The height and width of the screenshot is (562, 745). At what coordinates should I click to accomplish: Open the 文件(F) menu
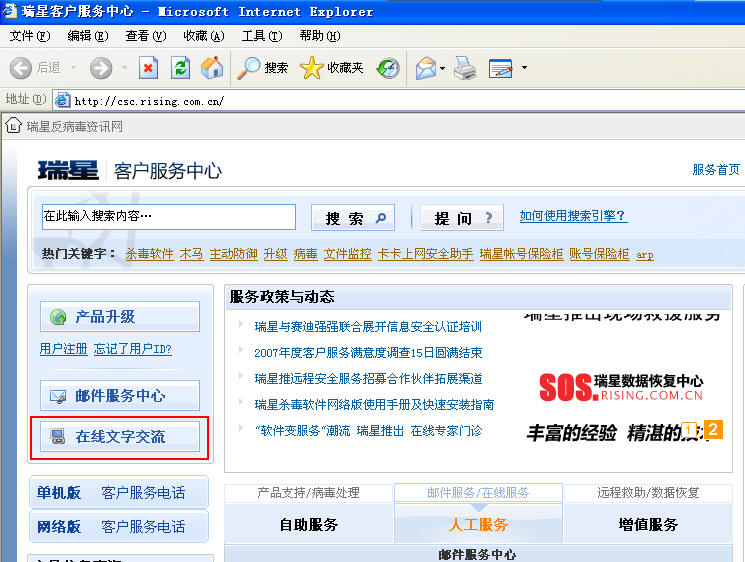pyautogui.click(x=29, y=36)
